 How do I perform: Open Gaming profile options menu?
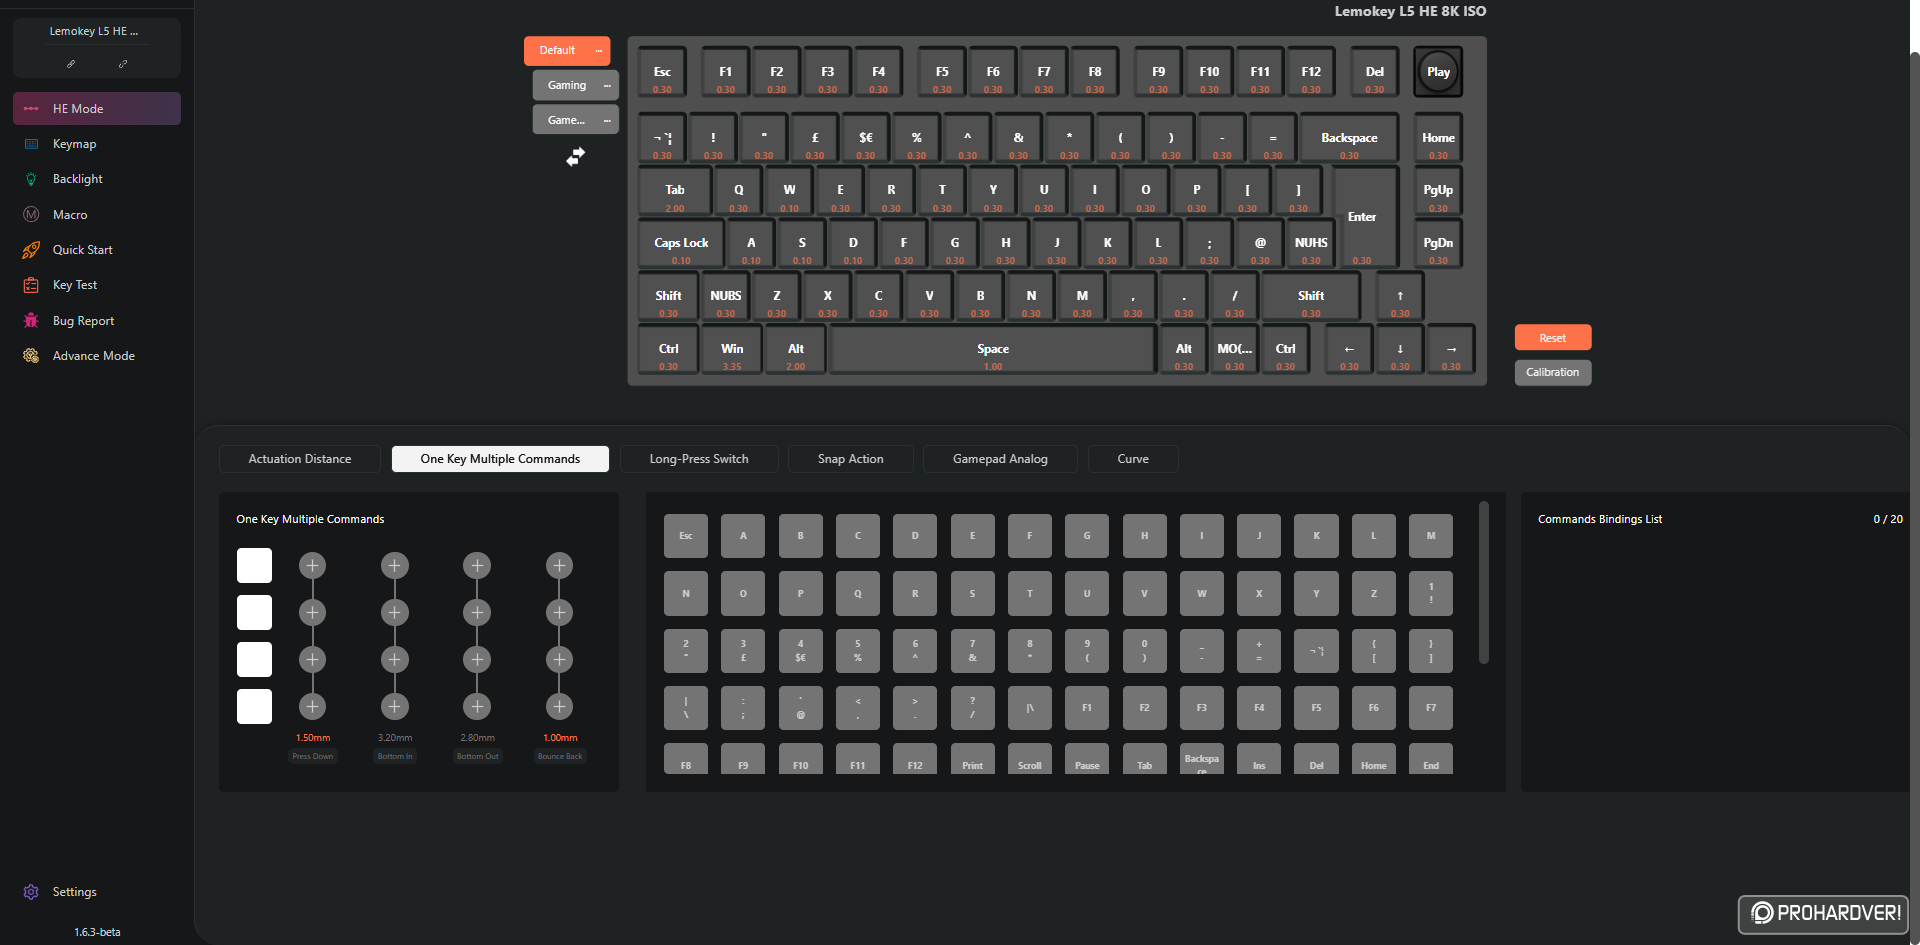[607, 86]
